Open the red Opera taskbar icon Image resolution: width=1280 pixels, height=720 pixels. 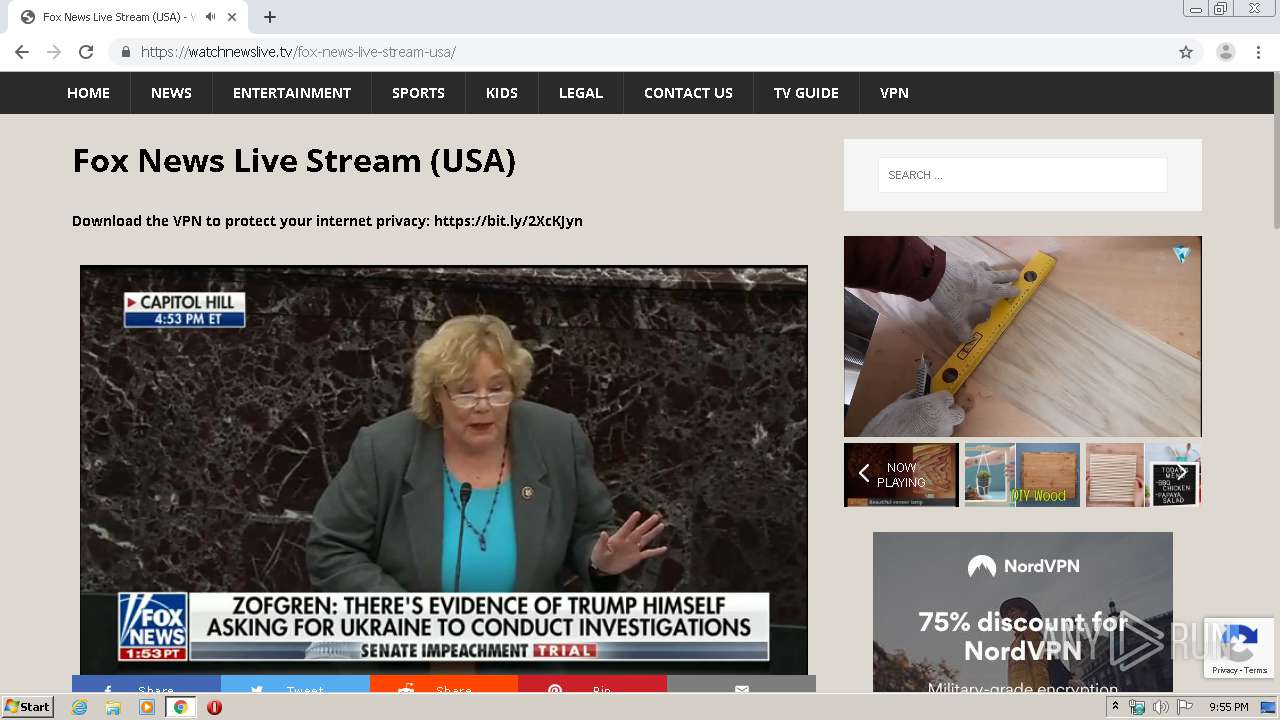[x=214, y=707]
